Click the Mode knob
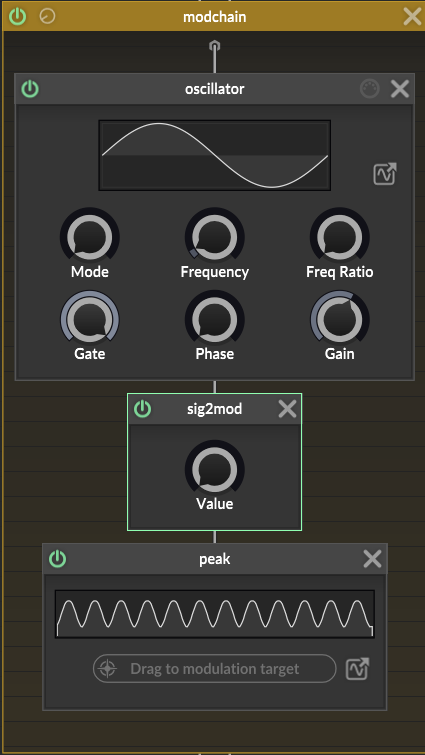 tap(90, 237)
